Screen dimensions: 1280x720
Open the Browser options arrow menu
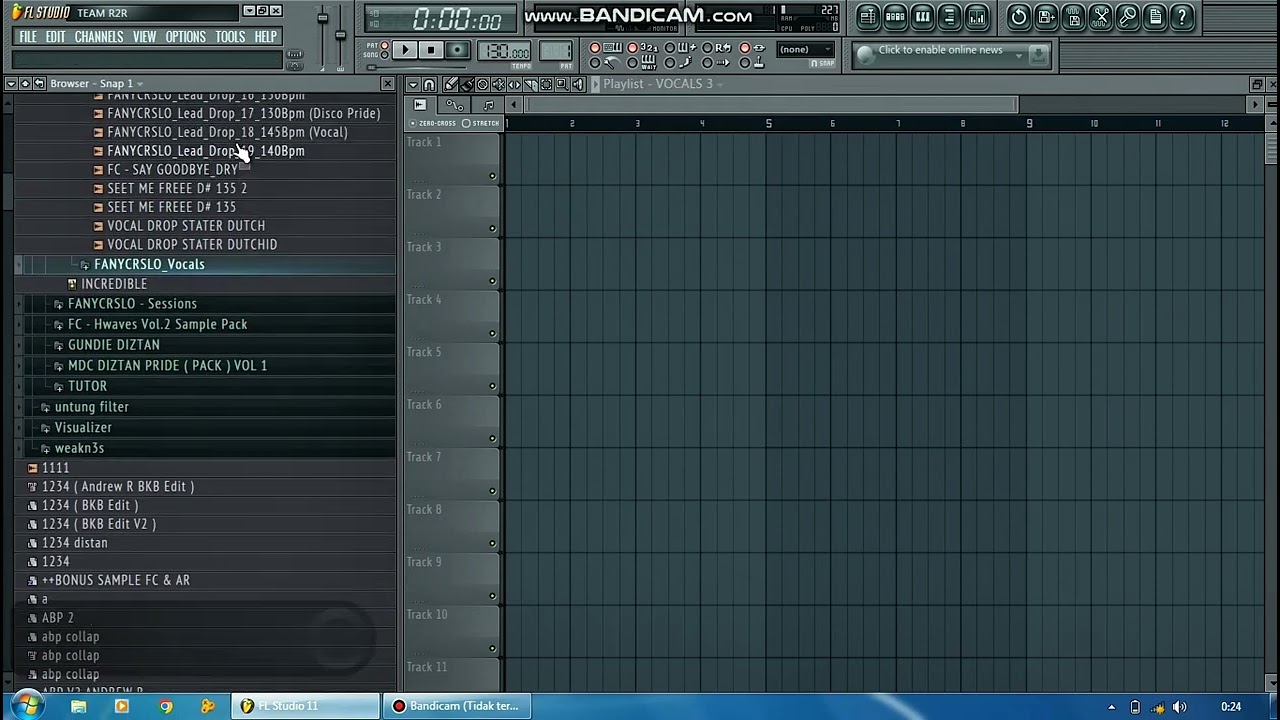10,84
